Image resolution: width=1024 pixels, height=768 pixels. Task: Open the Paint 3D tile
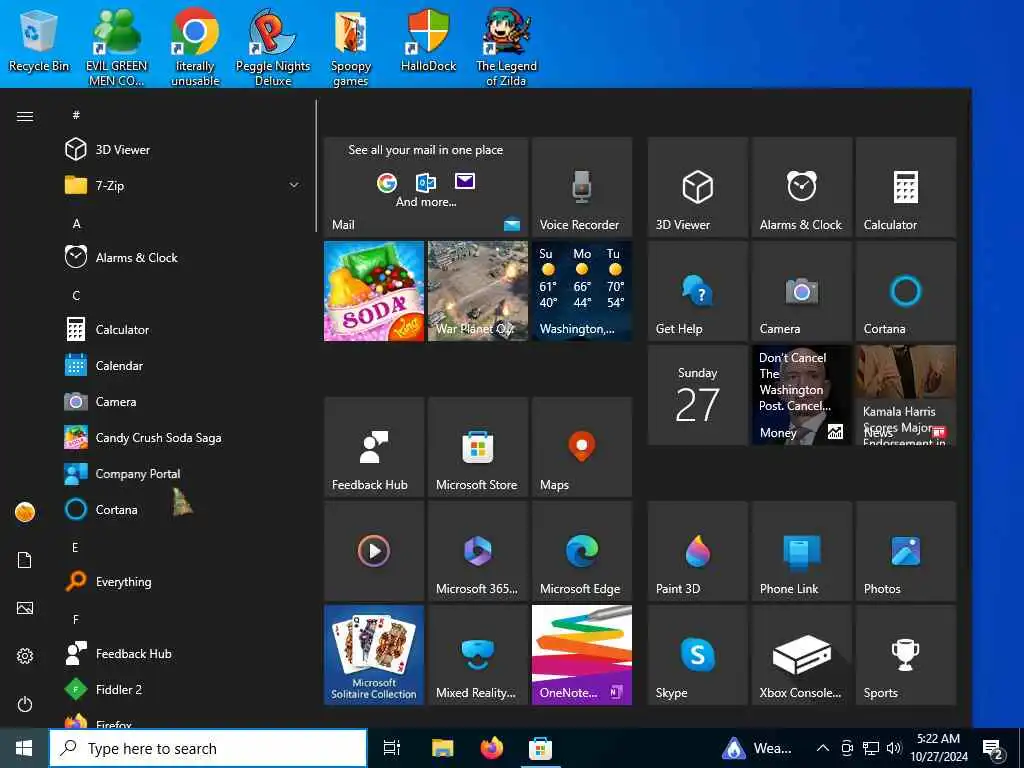click(697, 551)
